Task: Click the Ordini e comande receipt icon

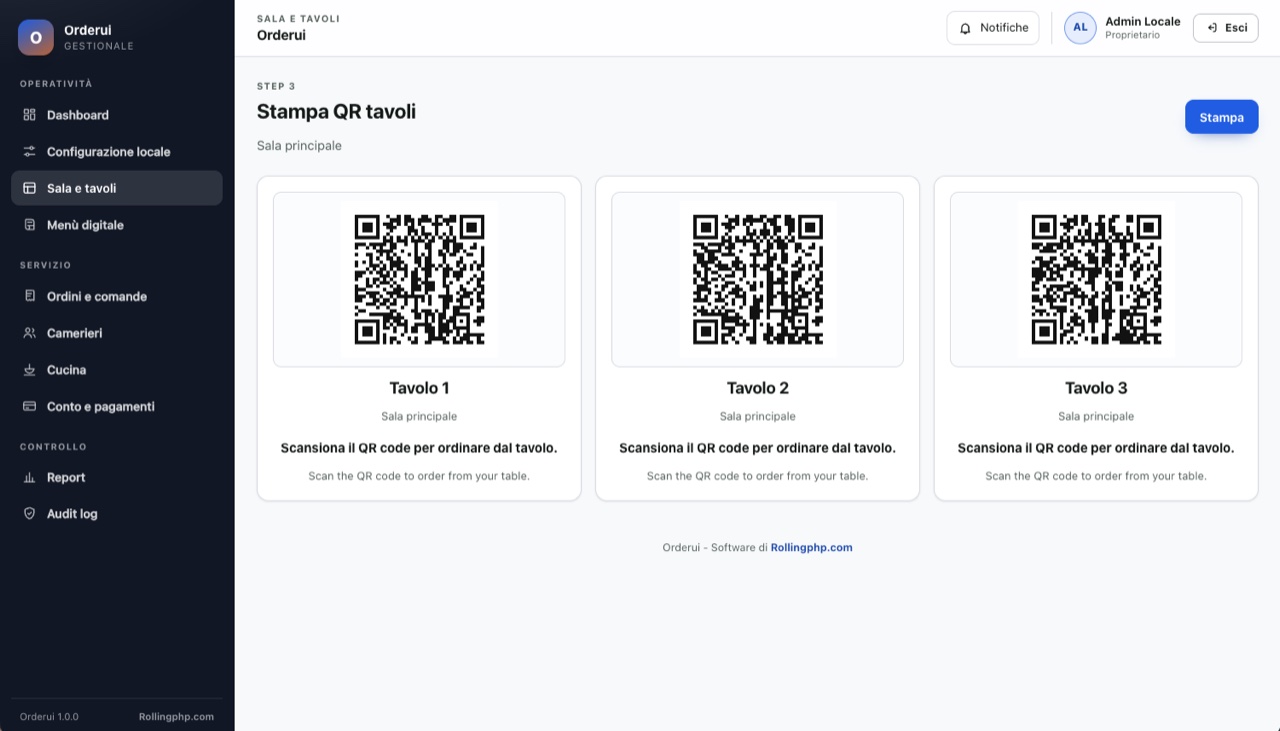Action: 29,296
